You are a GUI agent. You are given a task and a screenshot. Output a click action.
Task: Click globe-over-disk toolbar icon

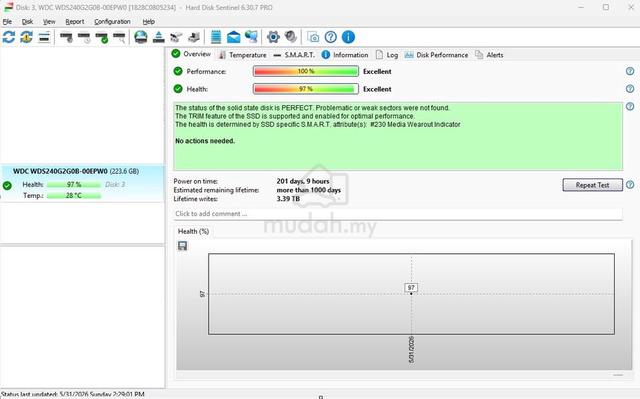coord(141,37)
